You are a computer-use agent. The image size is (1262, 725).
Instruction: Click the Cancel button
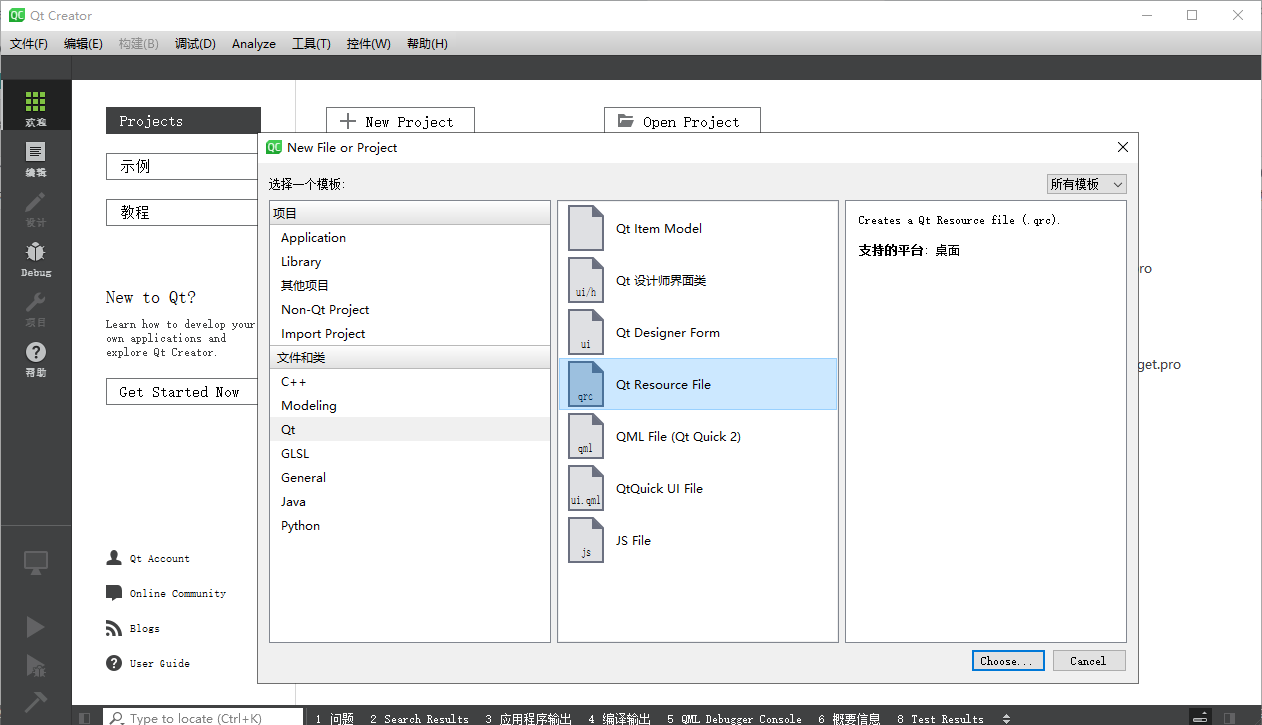click(x=1088, y=661)
